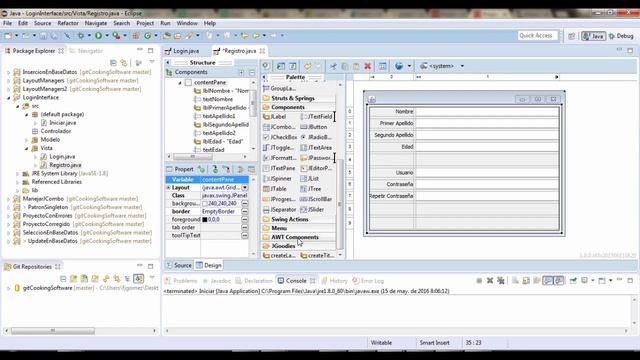Switch to the Source tab
The image size is (640, 360).
pos(179,265)
